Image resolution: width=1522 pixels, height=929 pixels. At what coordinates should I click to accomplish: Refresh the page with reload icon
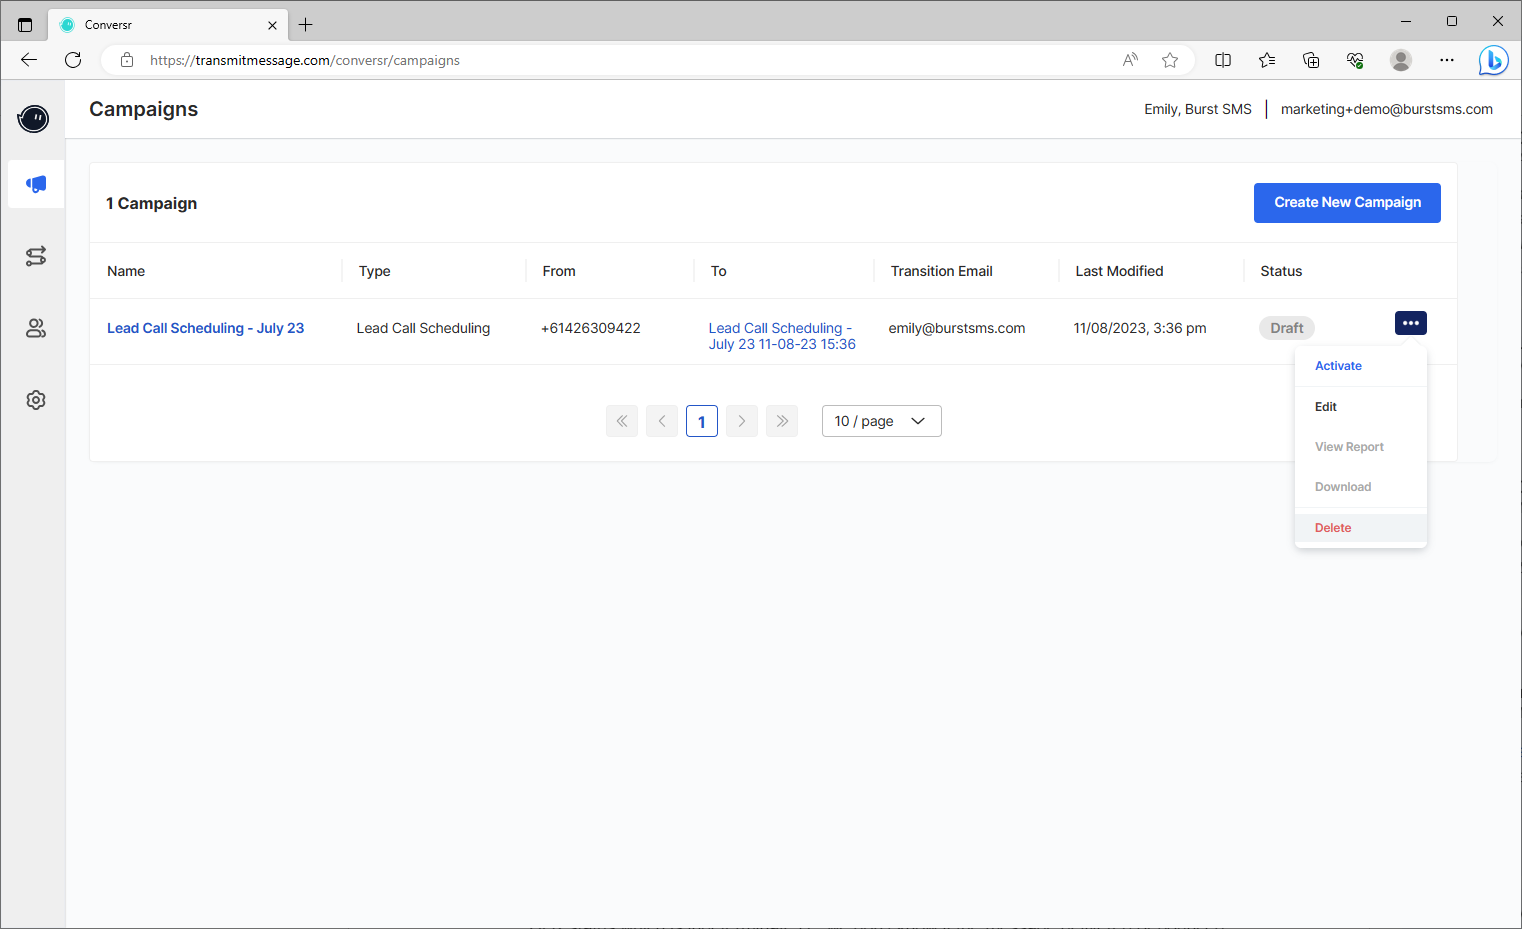point(73,60)
